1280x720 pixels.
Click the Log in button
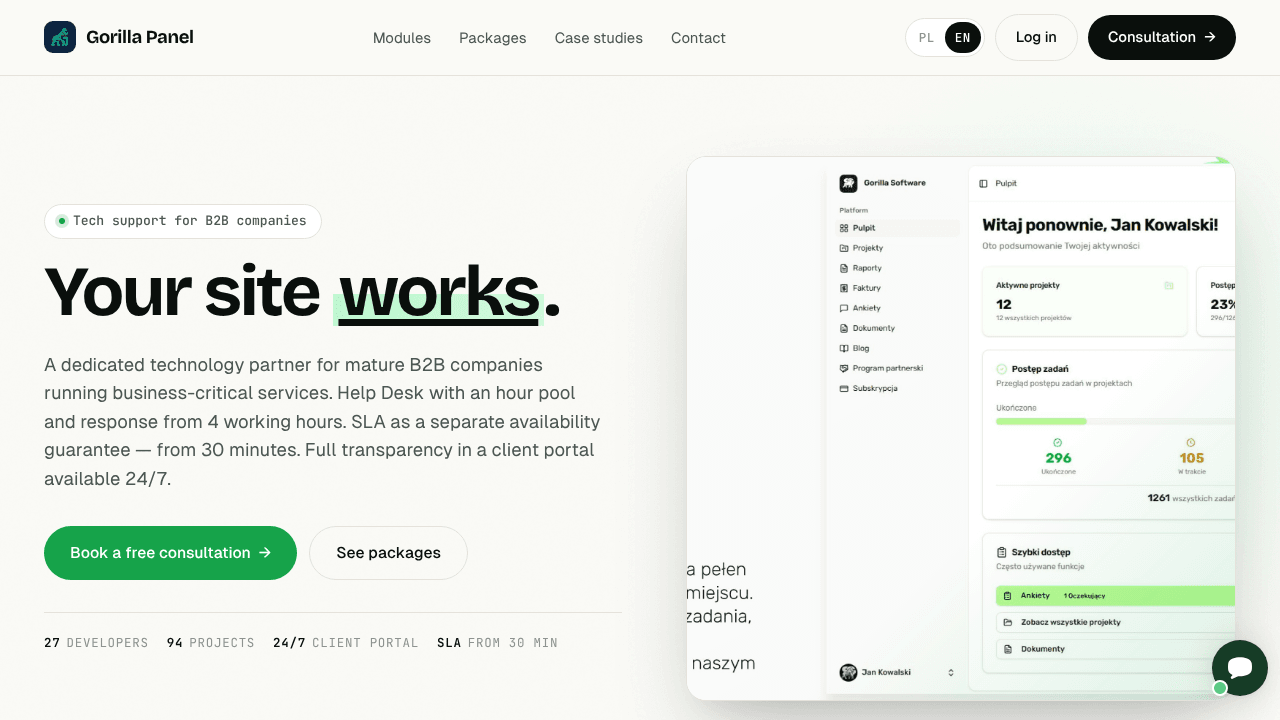(x=1036, y=37)
